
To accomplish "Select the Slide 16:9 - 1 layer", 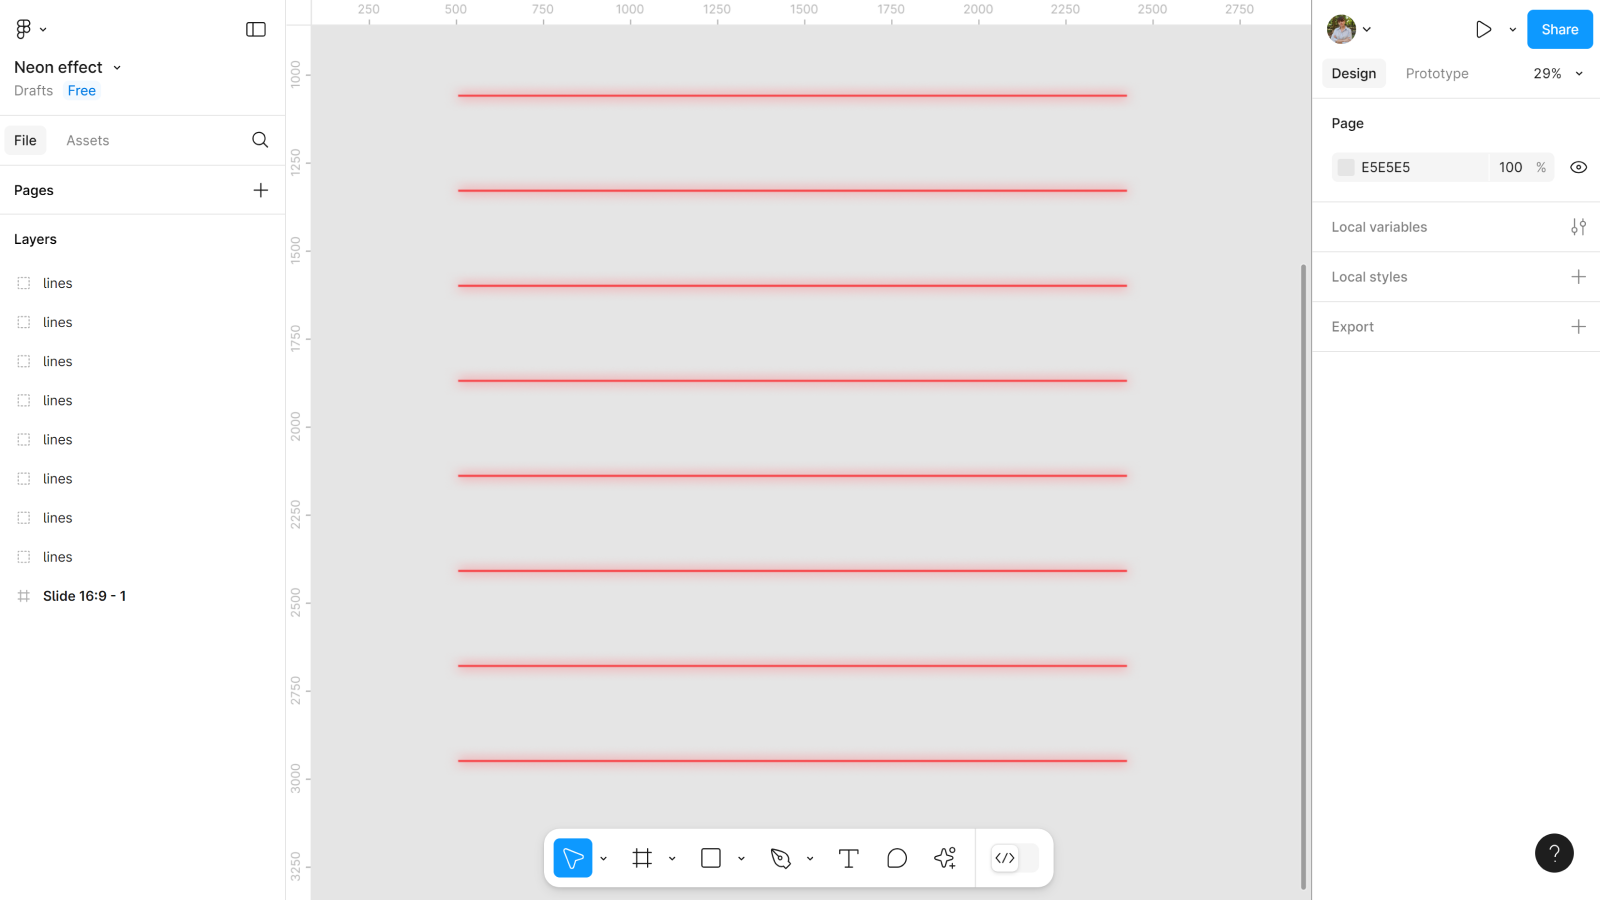I will (84, 596).
